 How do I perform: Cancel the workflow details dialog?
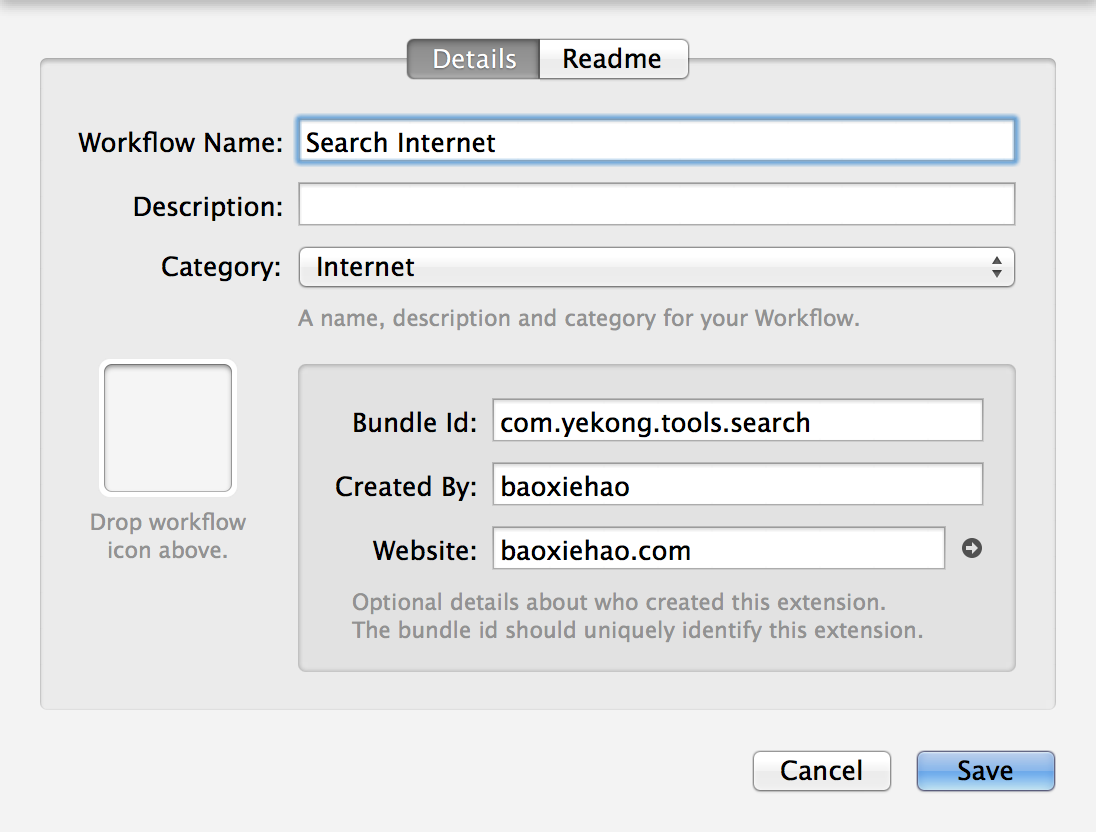(x=821, y=771)
